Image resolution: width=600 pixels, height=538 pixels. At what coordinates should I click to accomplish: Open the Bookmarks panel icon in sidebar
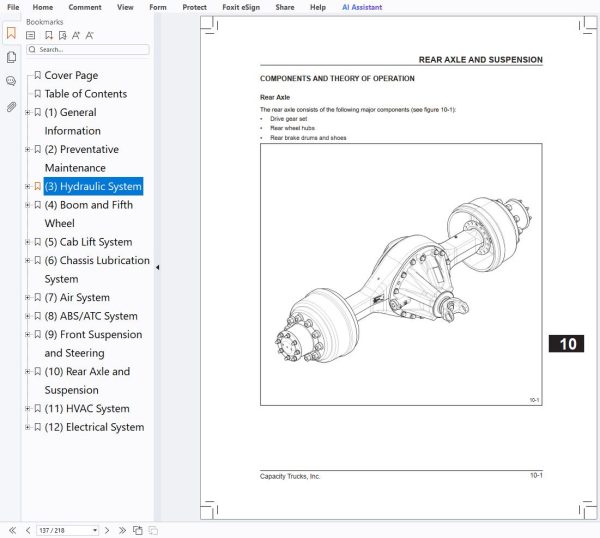11,33
